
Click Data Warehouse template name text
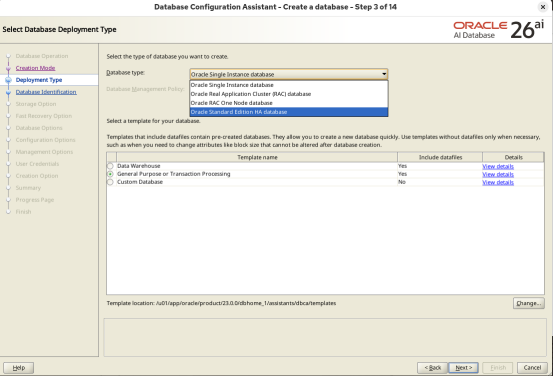138,166
